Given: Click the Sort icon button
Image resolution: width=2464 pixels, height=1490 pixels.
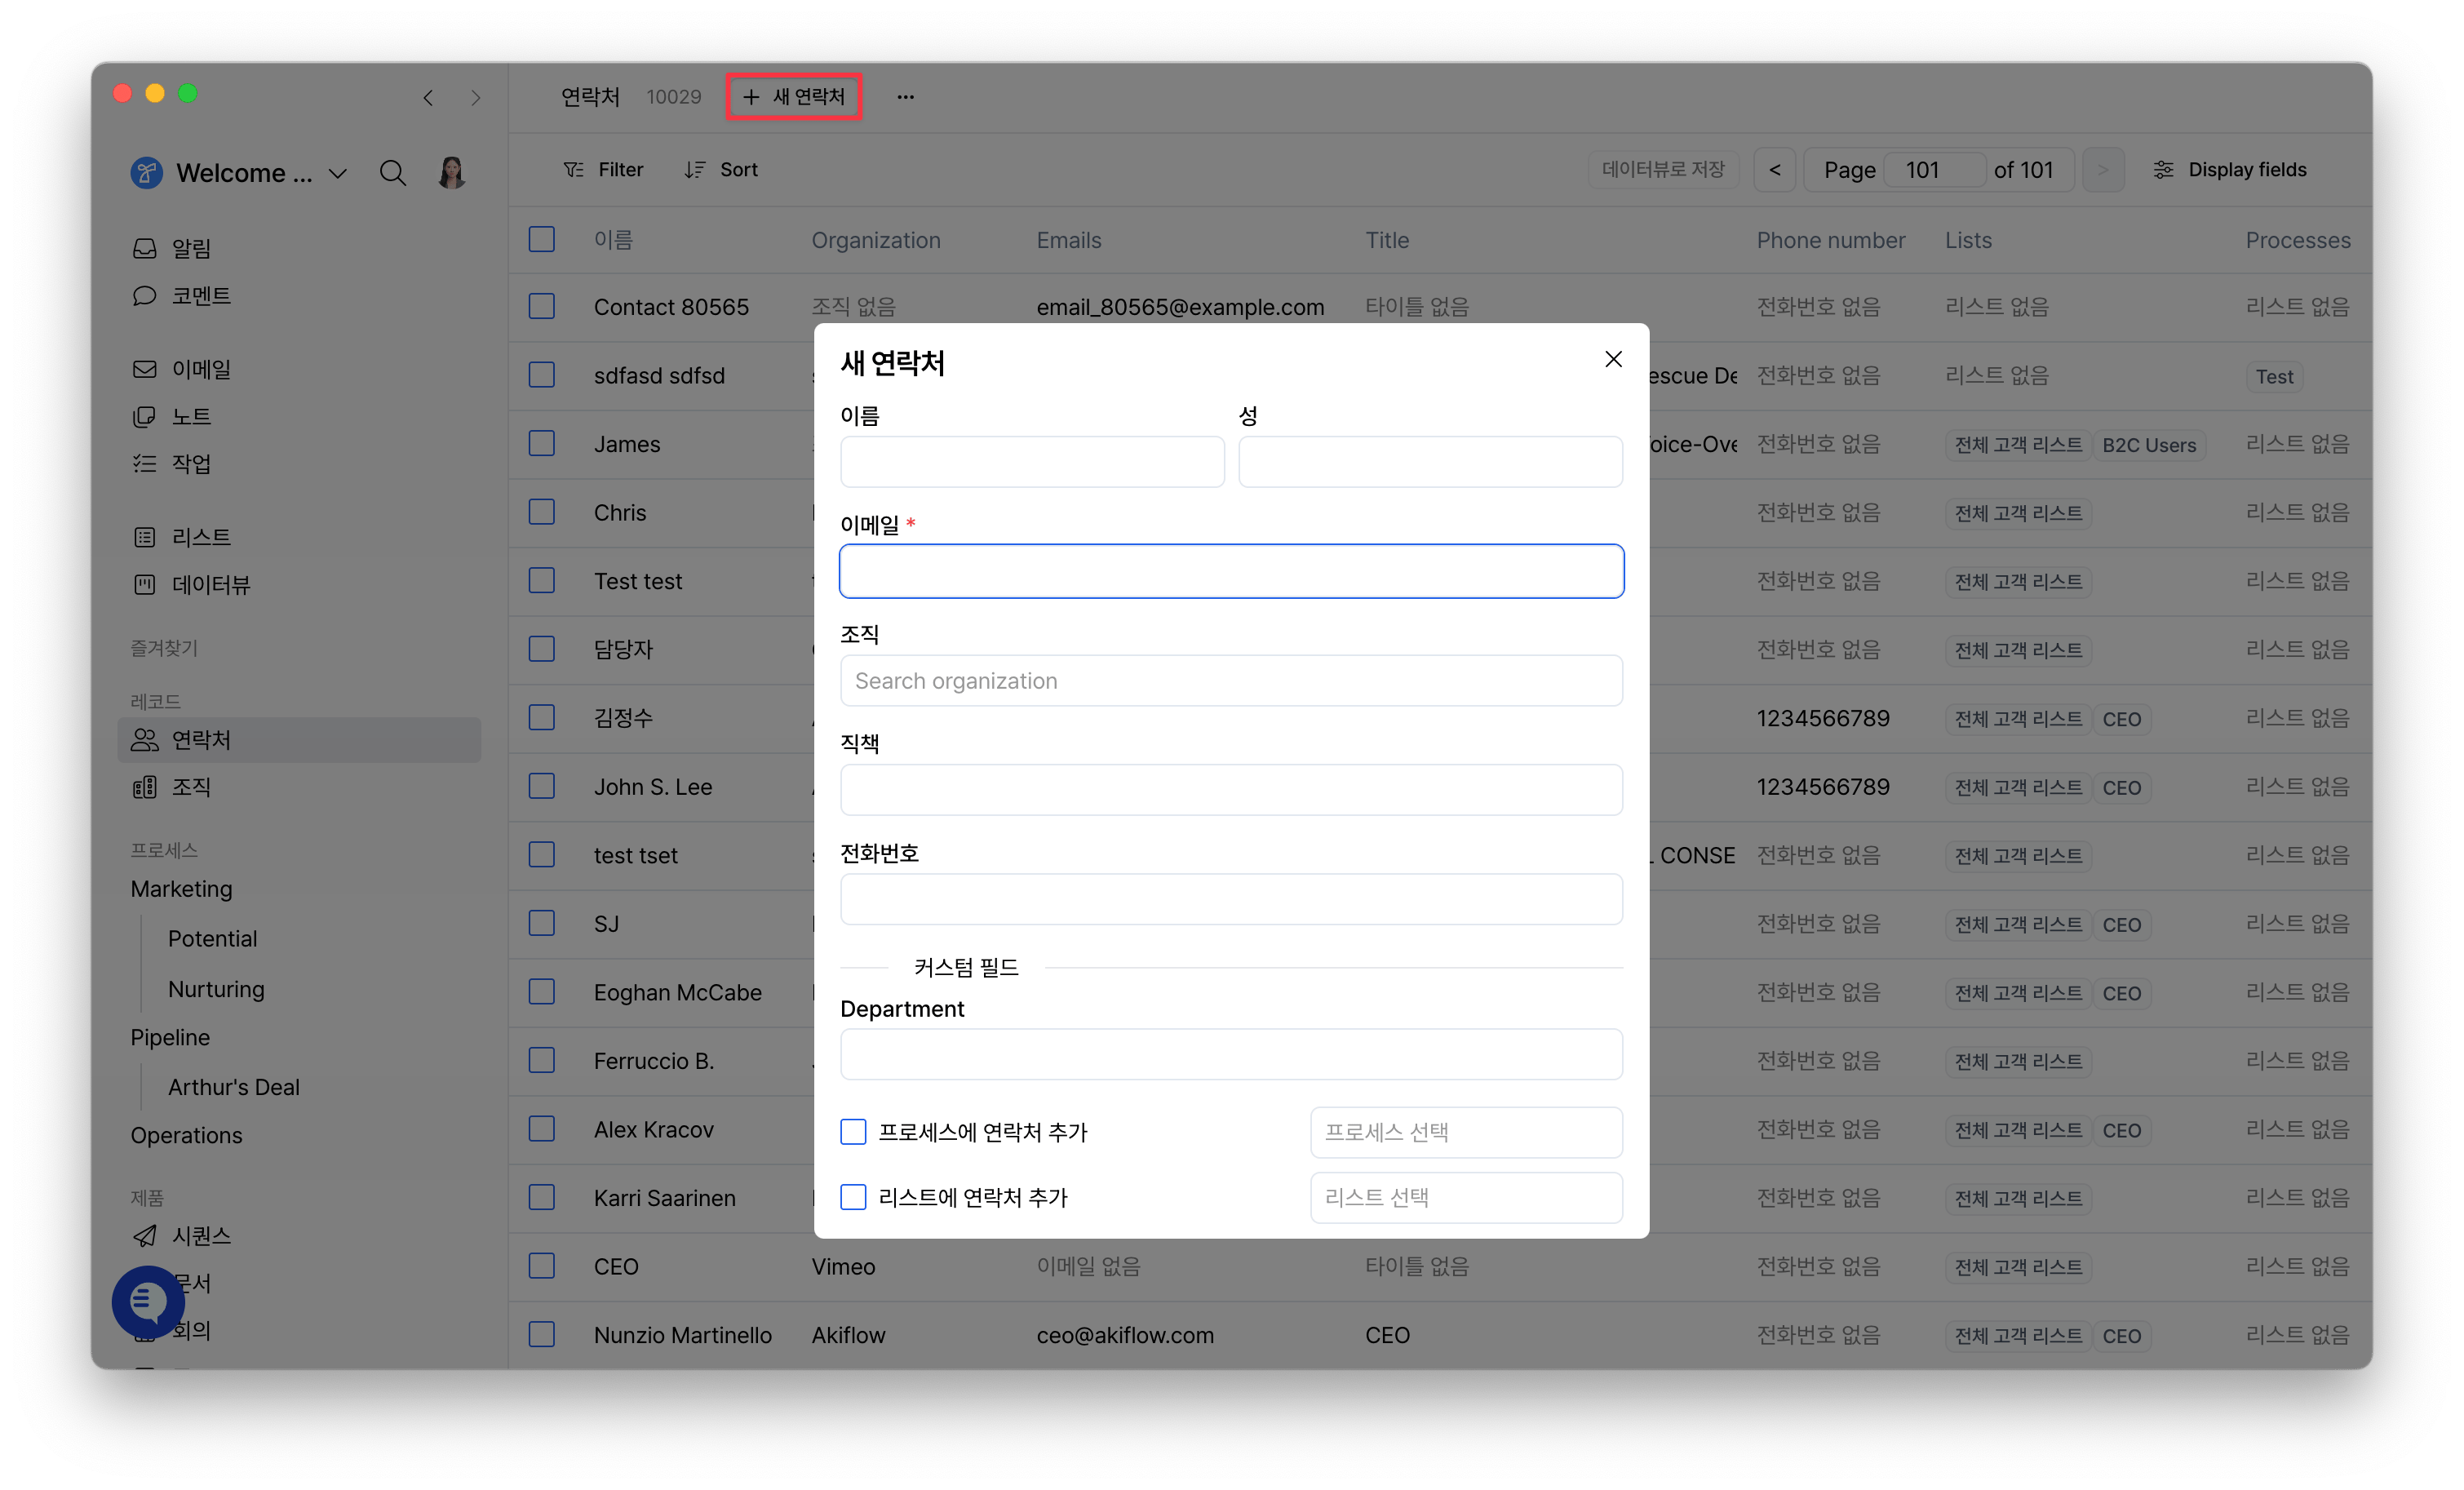Looking at the screenshot, I should [720, 169].
